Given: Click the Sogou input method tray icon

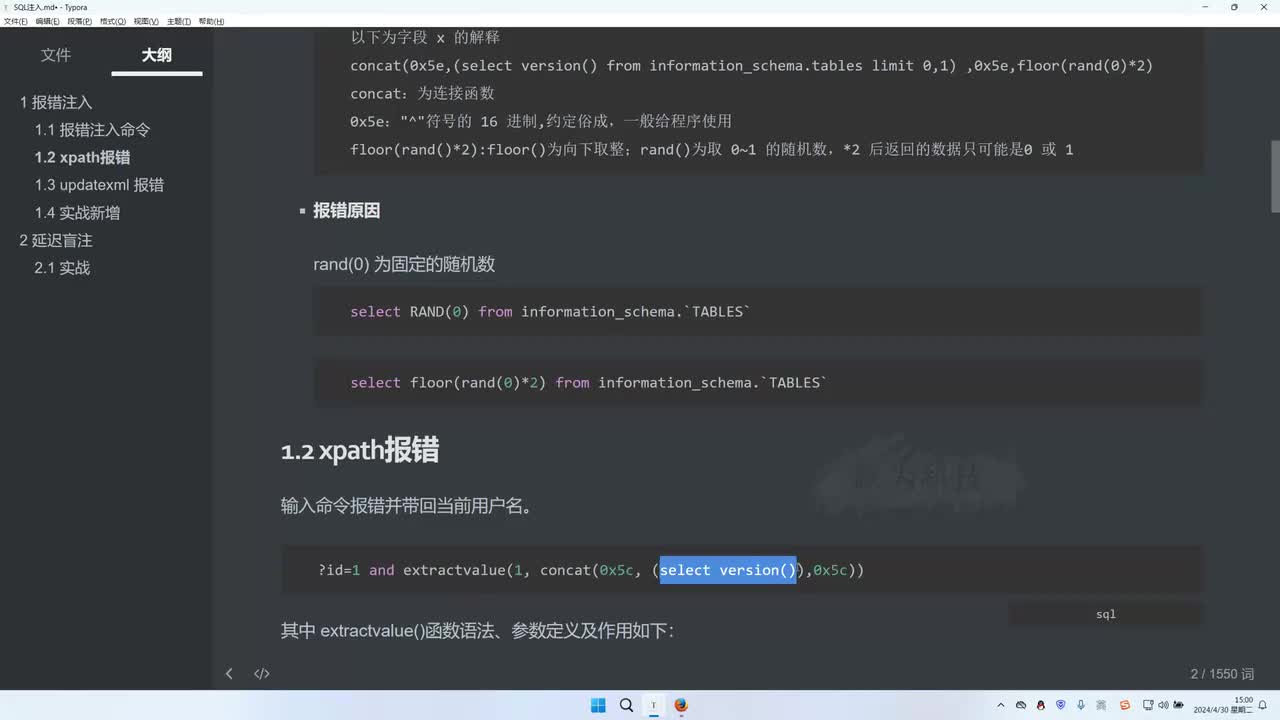Looking at the screenshot, I should 1125,705.
